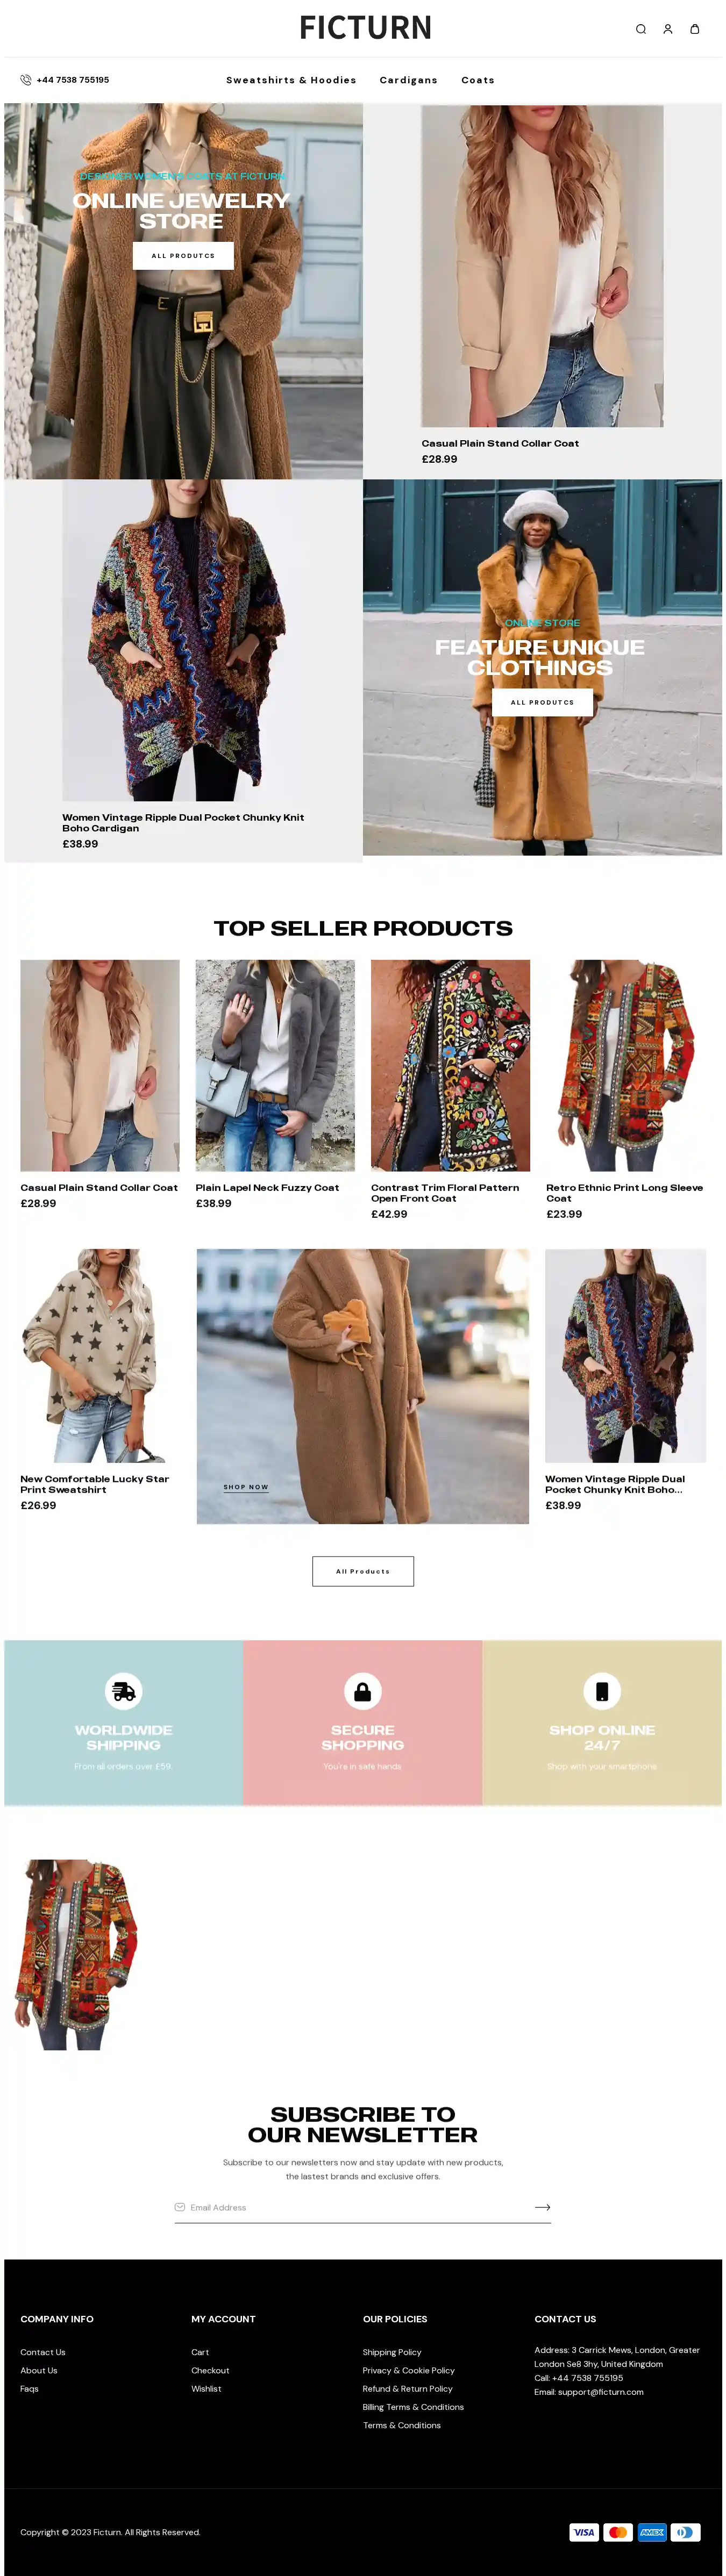Click the user account icon

point(668,29)
